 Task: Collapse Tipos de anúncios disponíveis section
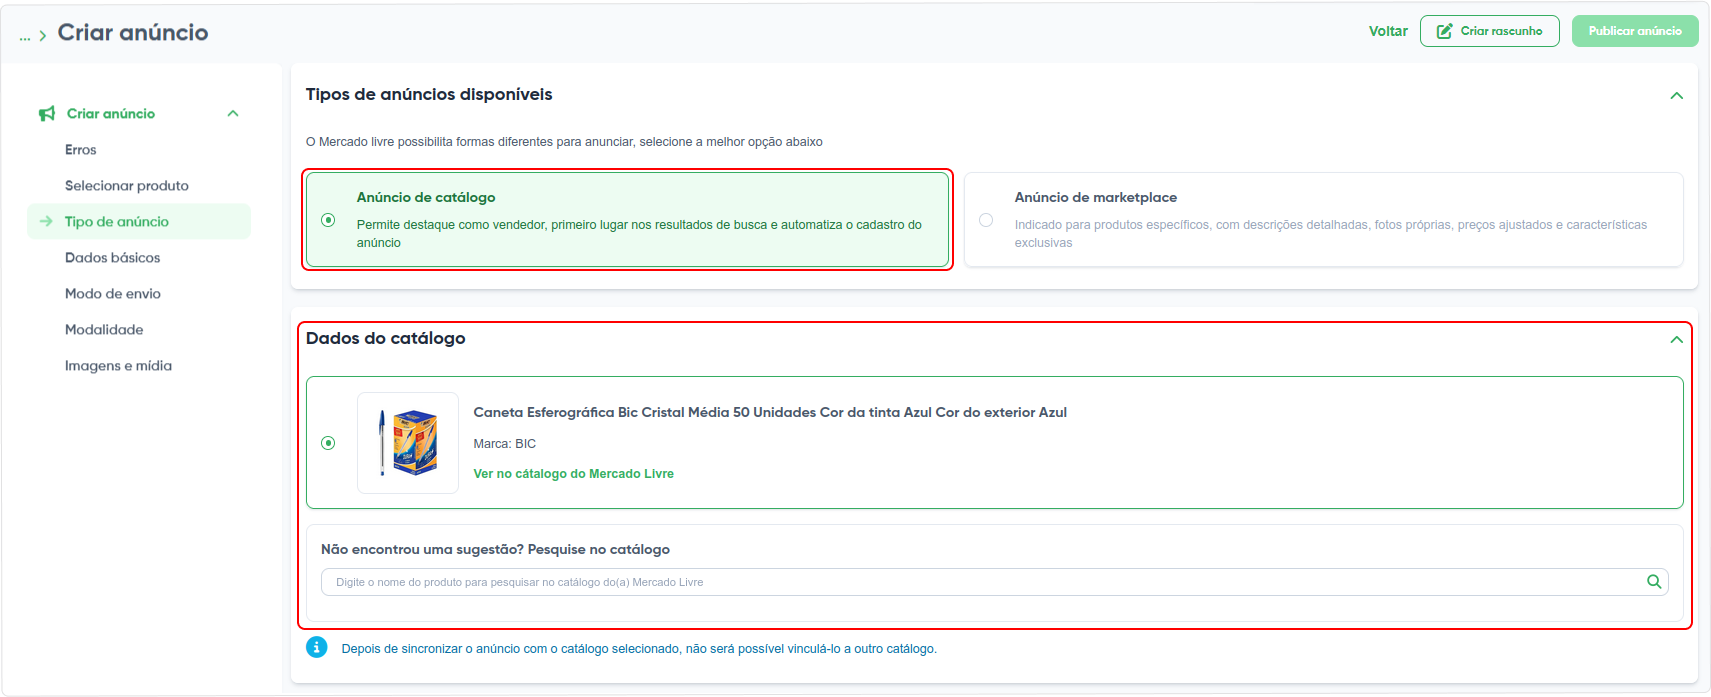tap(1677, 96)
